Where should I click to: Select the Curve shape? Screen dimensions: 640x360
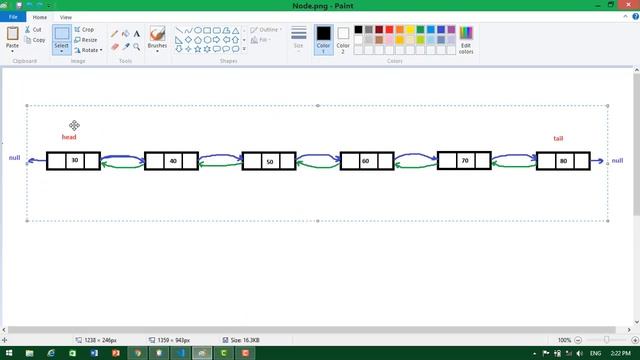click(188, 31)
